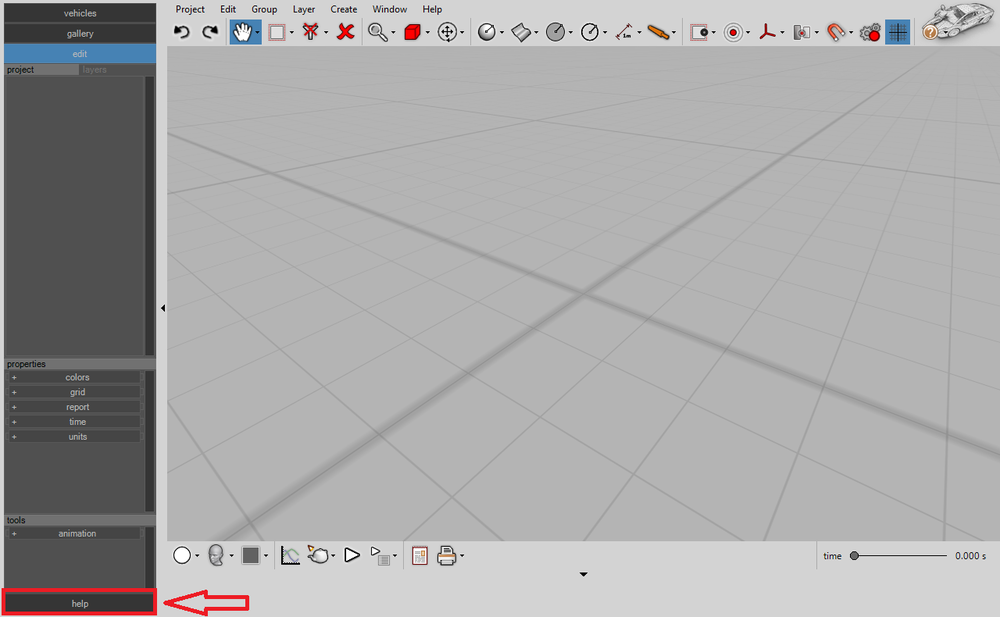
Task: Click the curved gray surface icon
Action: pos(521,32)
